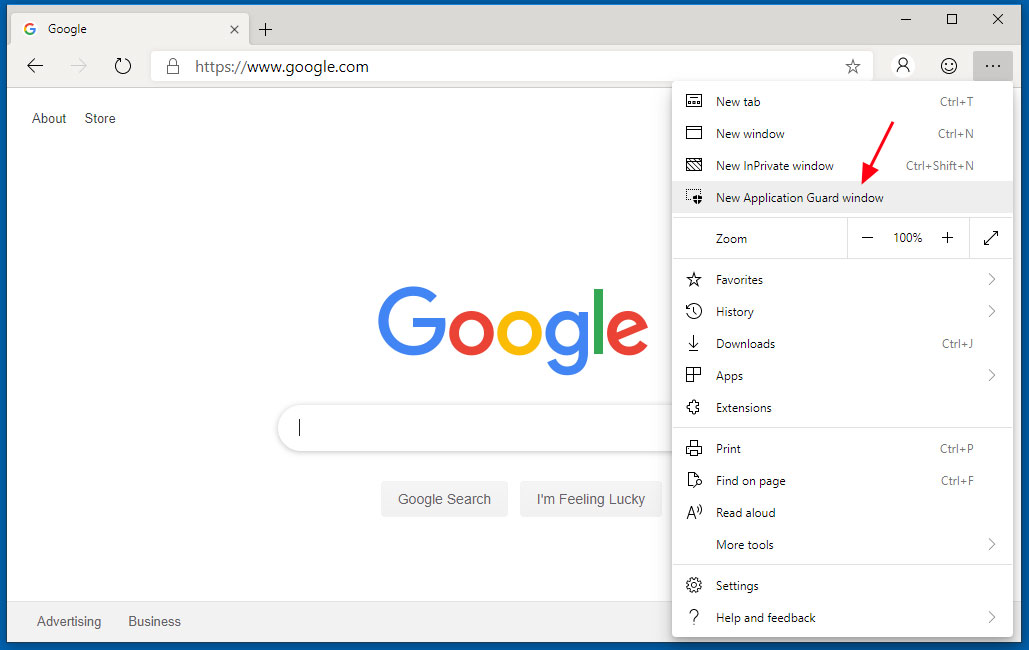Click the Read aloud icon
The image size is (1029, 650).
(x=694, y=512)
